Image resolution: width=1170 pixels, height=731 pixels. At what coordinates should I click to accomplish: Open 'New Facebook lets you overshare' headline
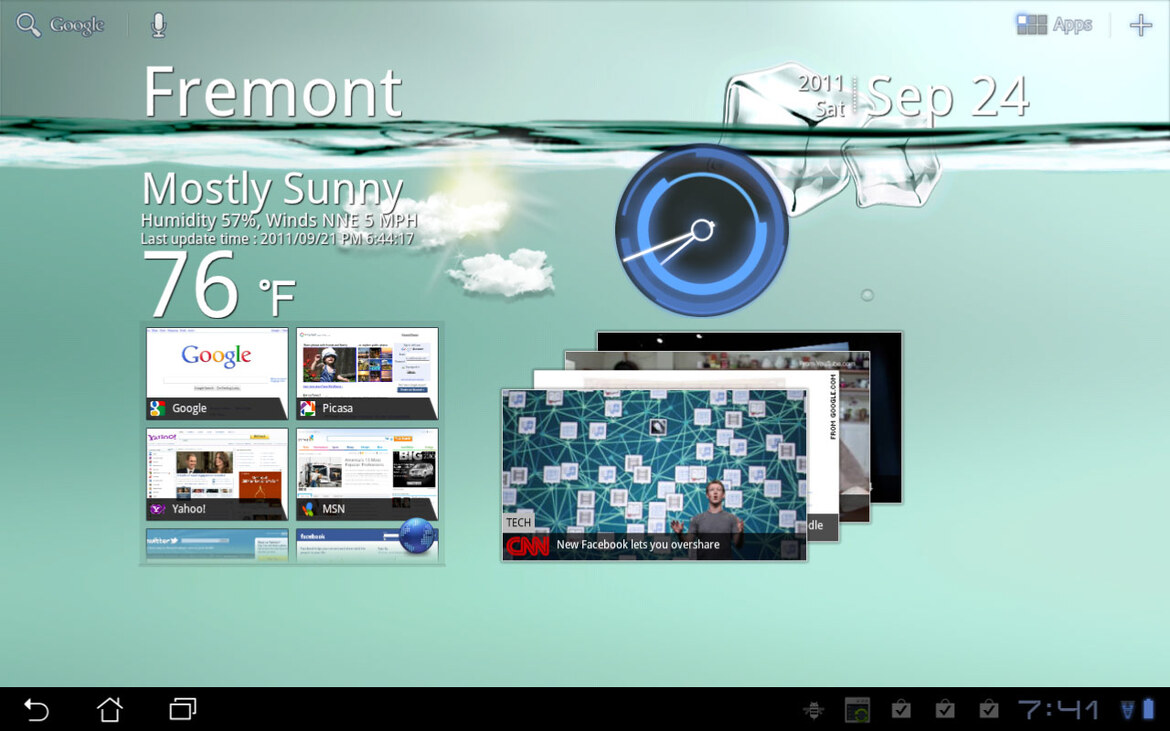tap(638, 545)
